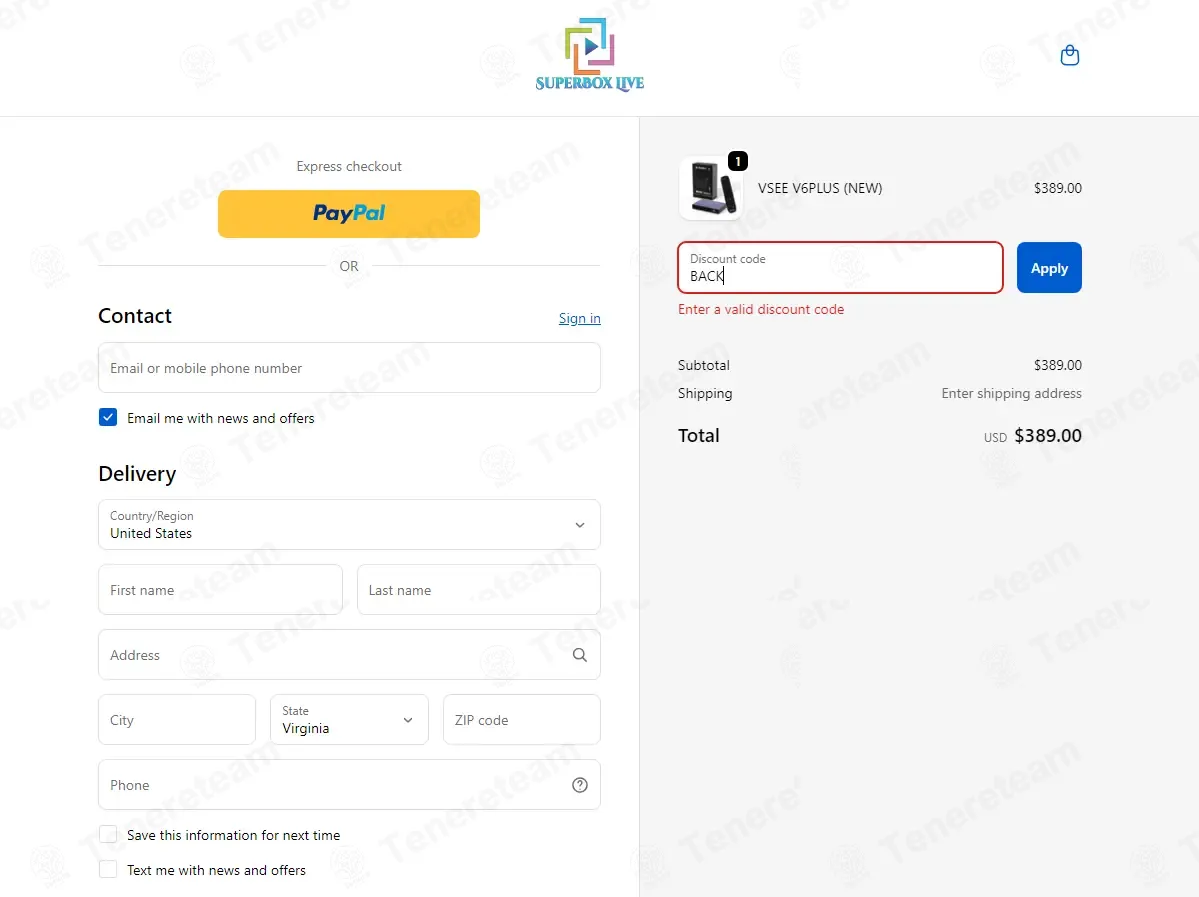Click the 'Enter shipping address' shipping text
The image size is (1199, 897).
(x=1011, y=393)
